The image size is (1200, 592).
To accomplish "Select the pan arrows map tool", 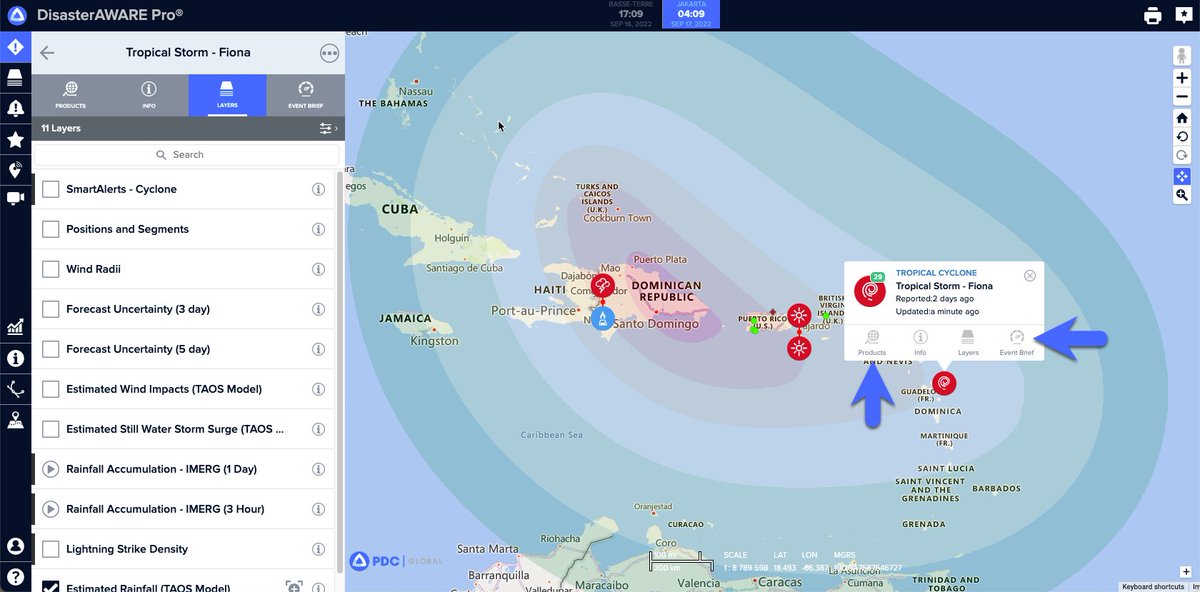I will [1182, 176].
